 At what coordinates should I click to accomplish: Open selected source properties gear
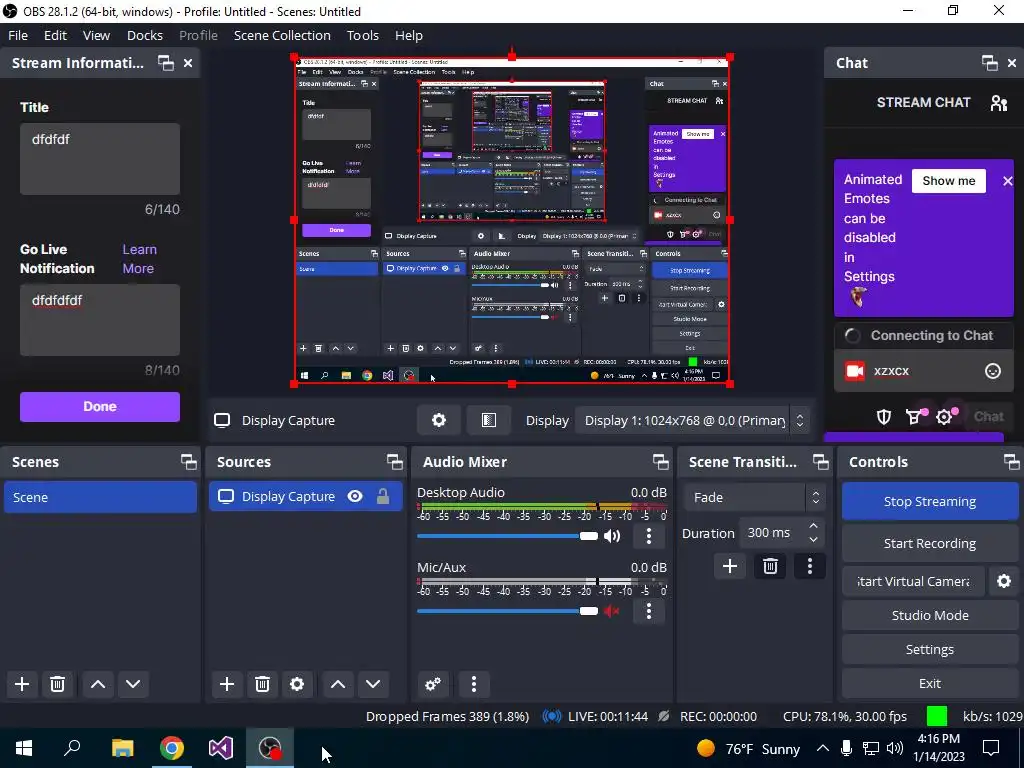(297, 684)
